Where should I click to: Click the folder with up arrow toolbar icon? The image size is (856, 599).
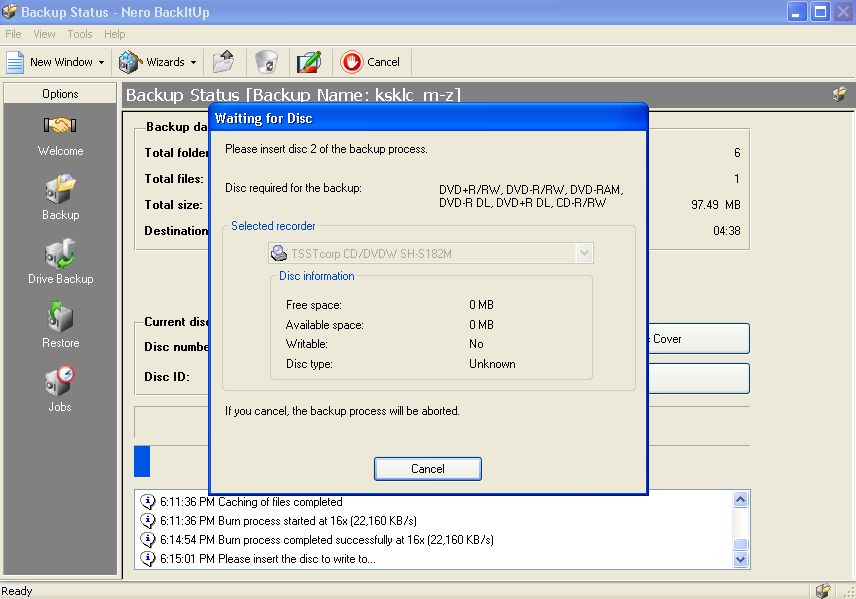(x=223, y=62)
